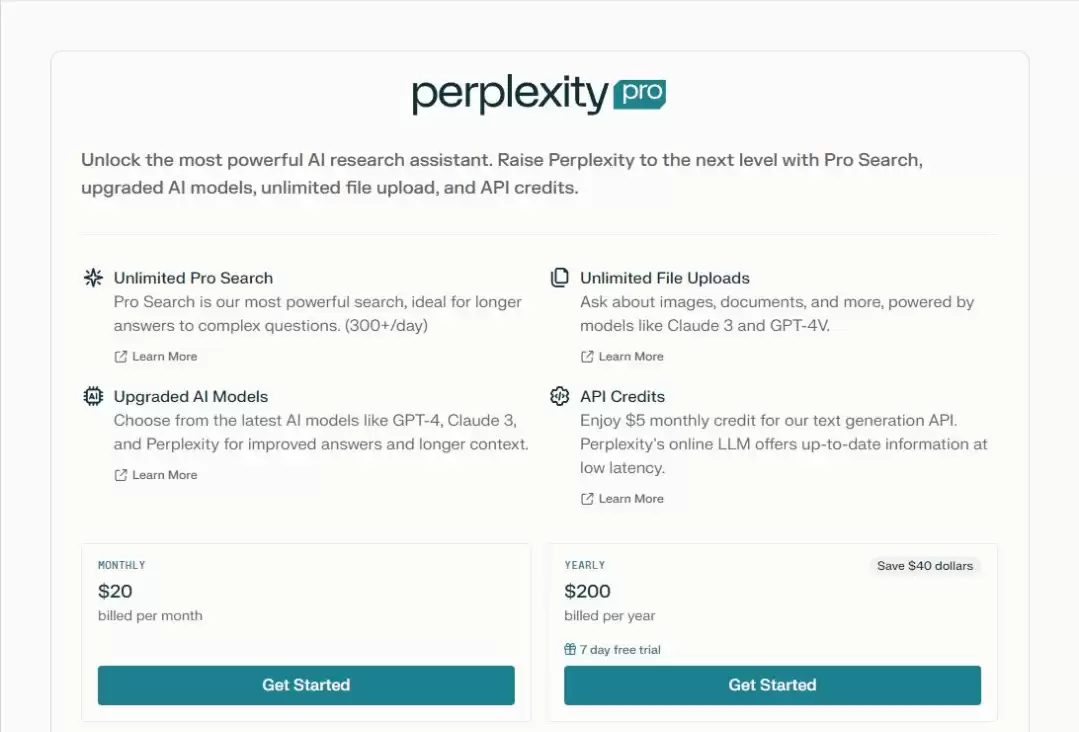
Task: Click external-link icon under Unlimited File Uploads
Action: click(x=587, y=356)
